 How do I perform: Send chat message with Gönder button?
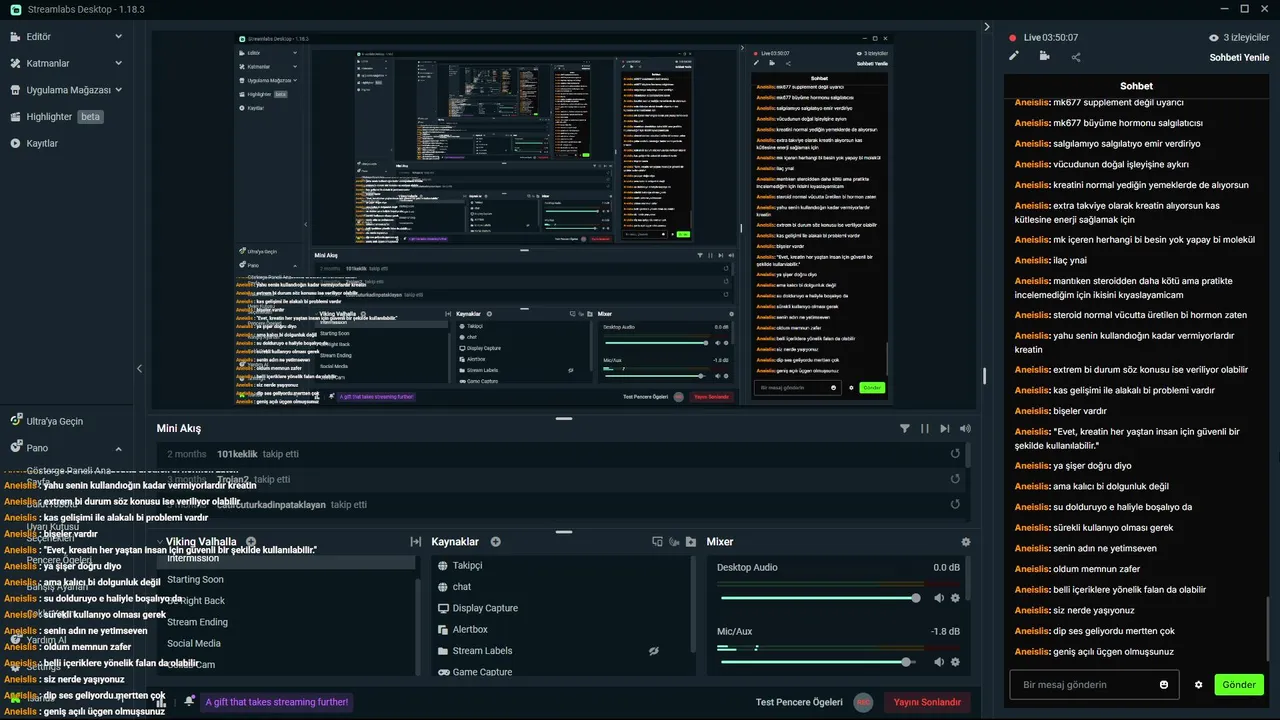1239,685
